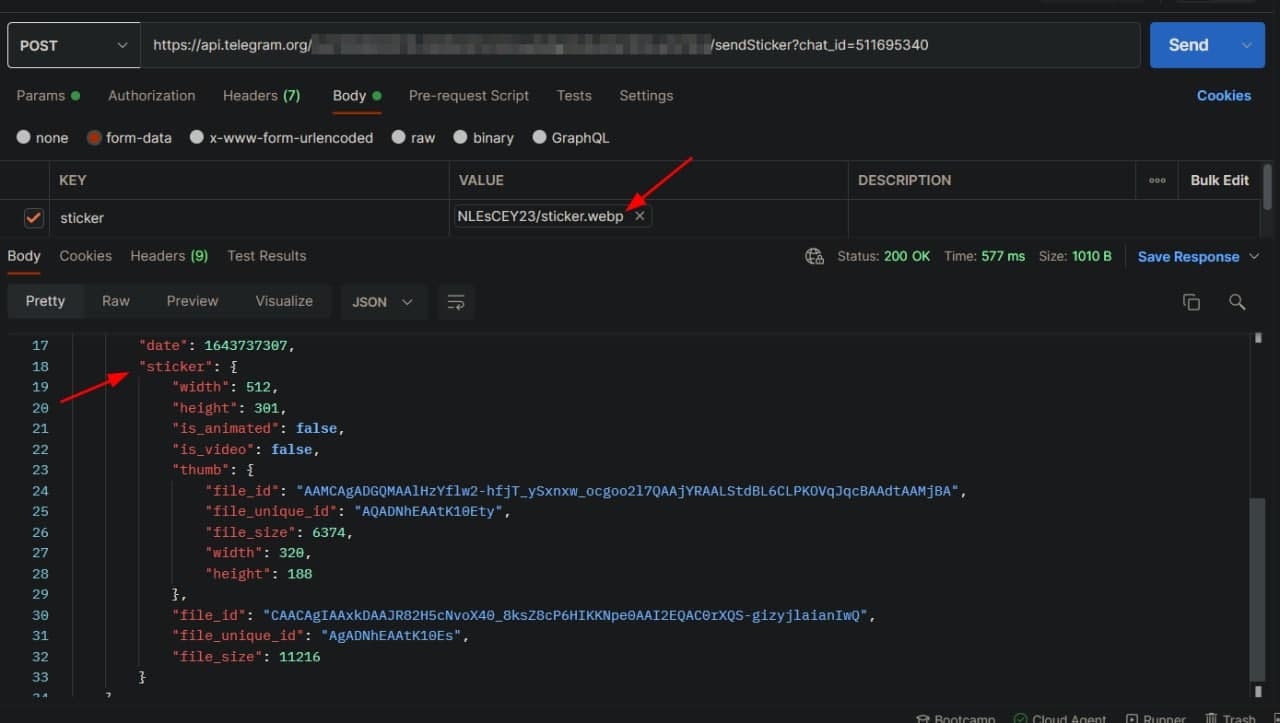Open the response Test Results tab
Screen dimensions: 1280x723
(x=266, y=256)
